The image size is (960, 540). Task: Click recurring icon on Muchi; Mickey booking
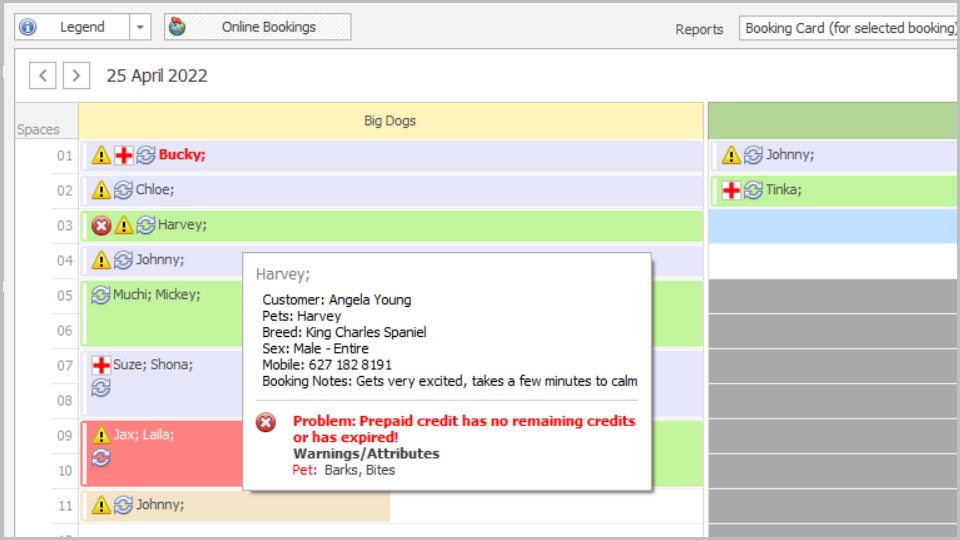click(x=101, y=295)
